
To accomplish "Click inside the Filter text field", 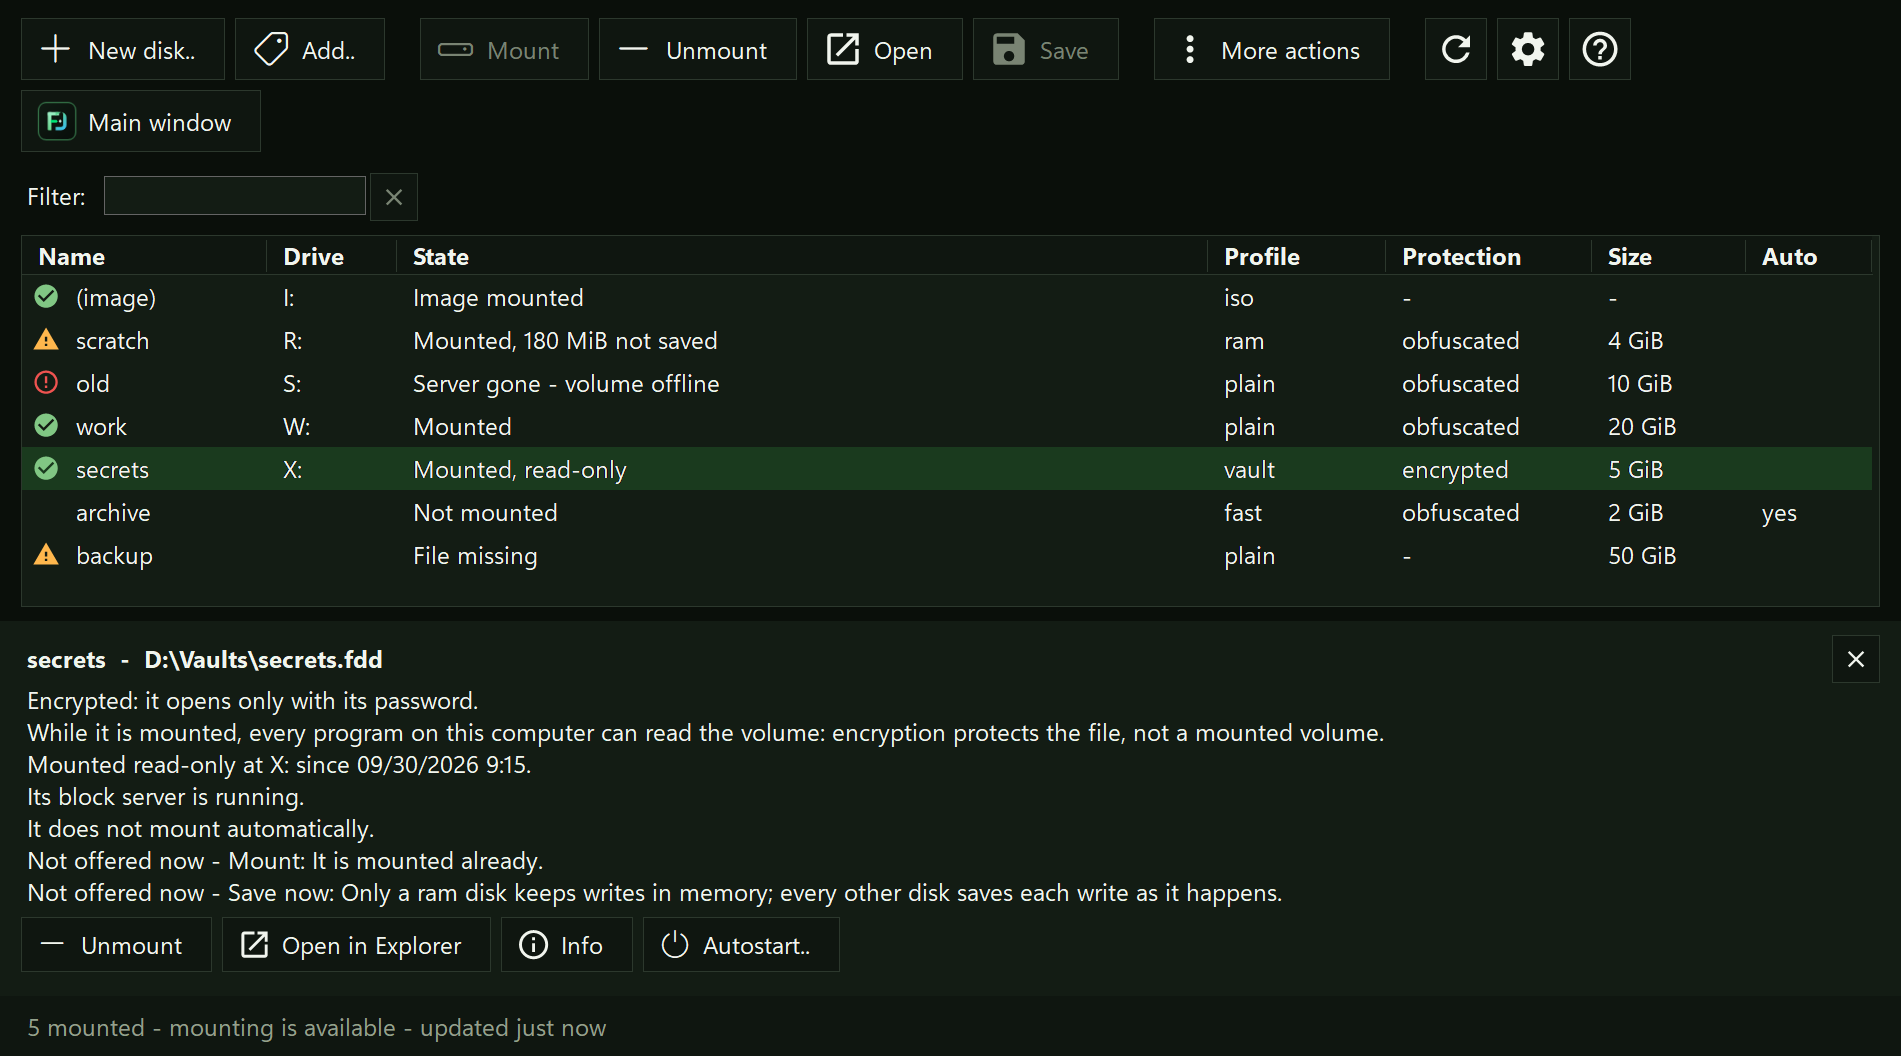I will tap(235, 196).
